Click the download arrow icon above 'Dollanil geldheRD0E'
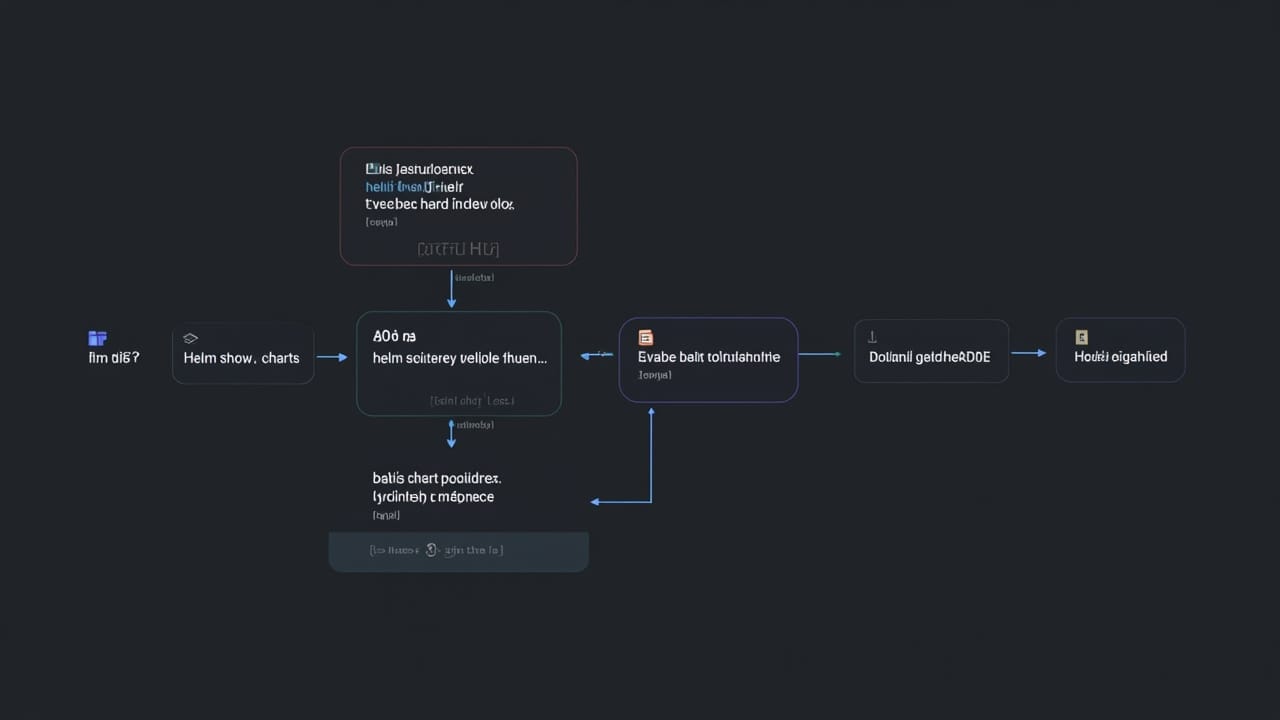The width and height of the screenshot is (1280, 720). (x=870, y=339)
